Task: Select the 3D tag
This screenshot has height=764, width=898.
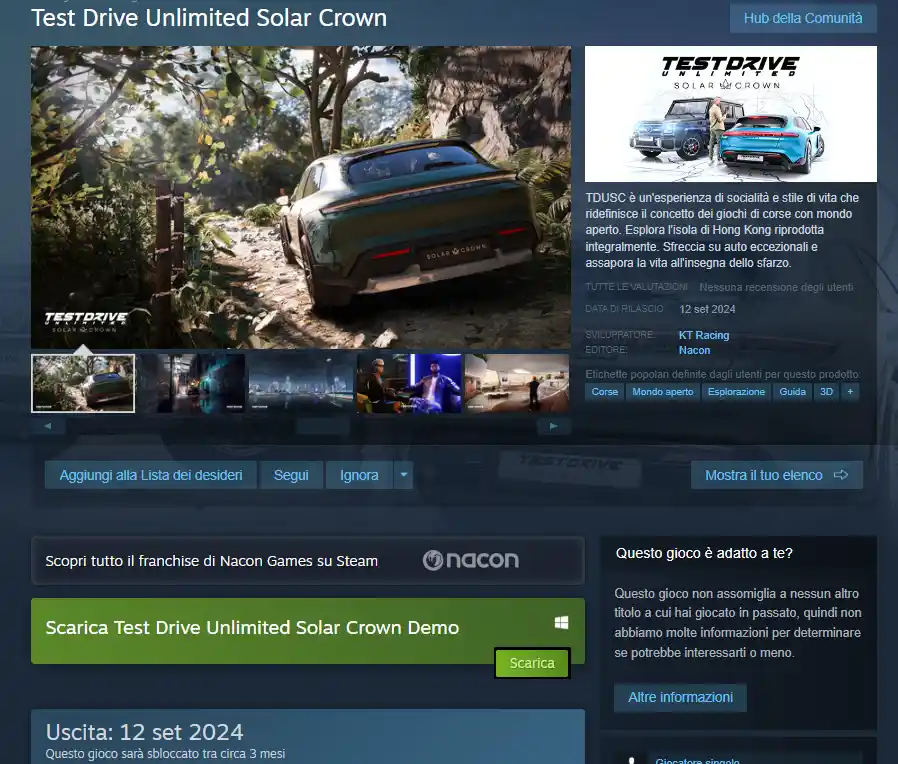Action: pos(826,392)
